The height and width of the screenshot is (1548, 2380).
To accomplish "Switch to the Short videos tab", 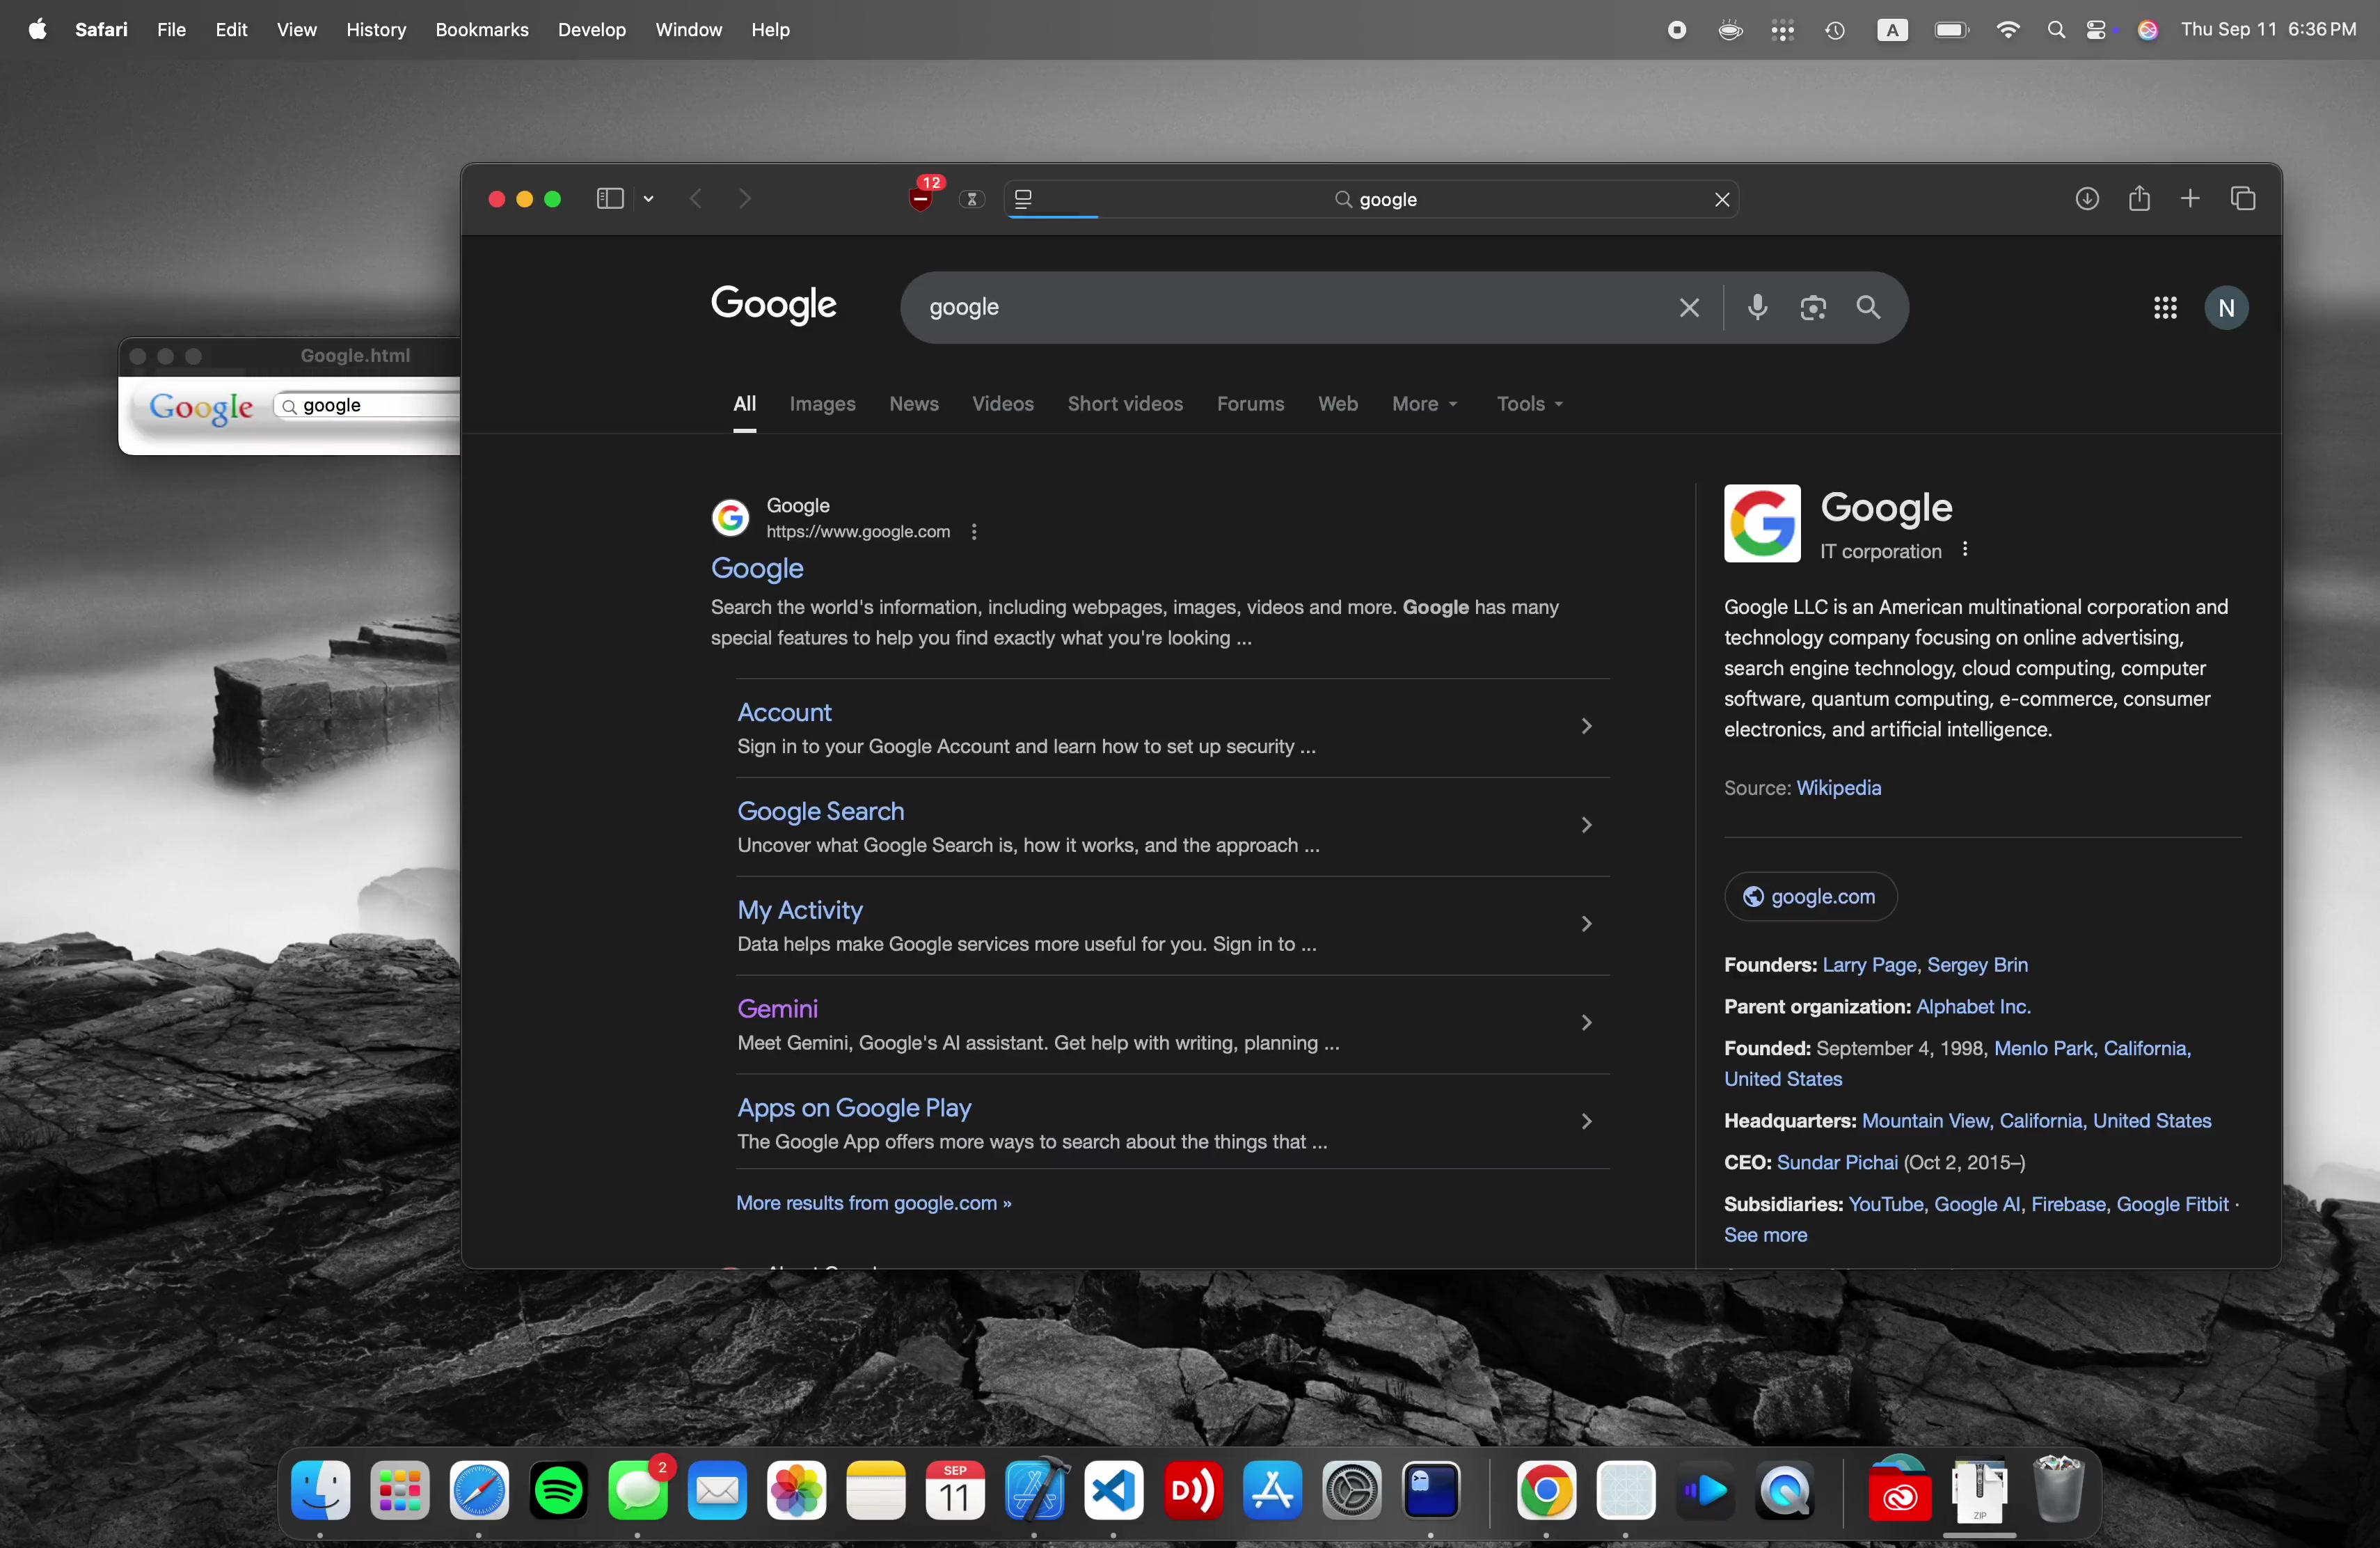I will [x=1125, y=404].
